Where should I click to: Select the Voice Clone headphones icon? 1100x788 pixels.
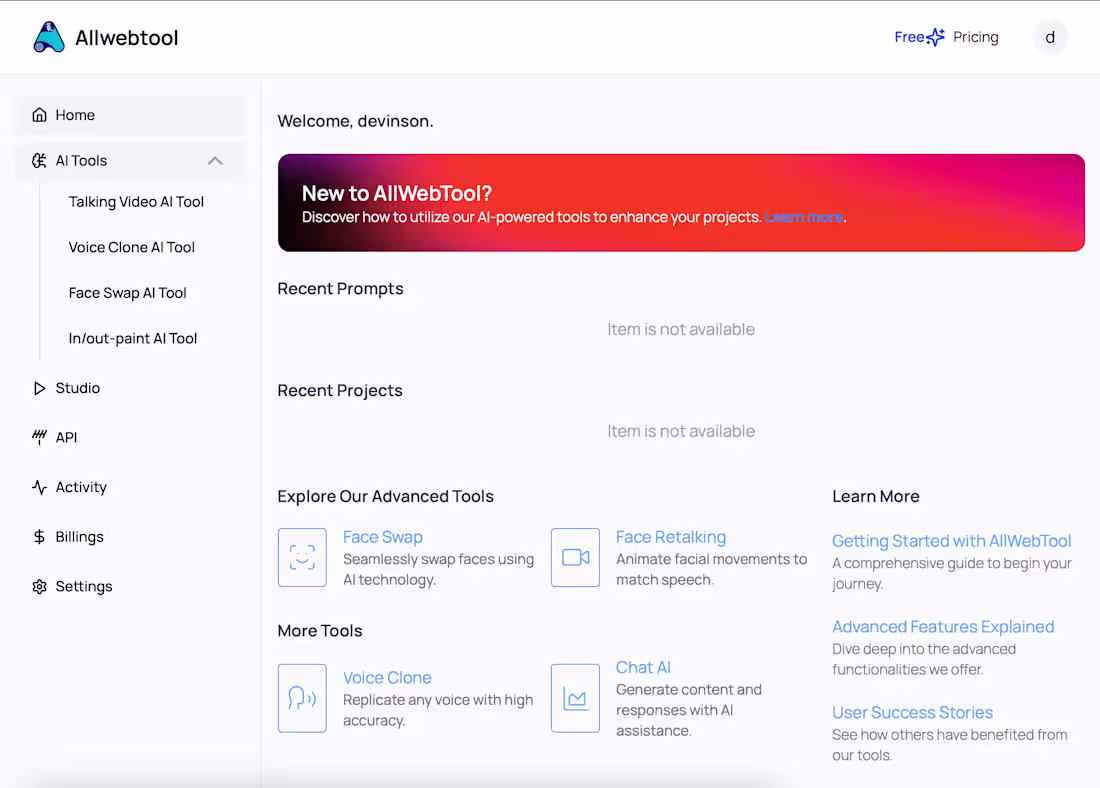tap(302, 698)
